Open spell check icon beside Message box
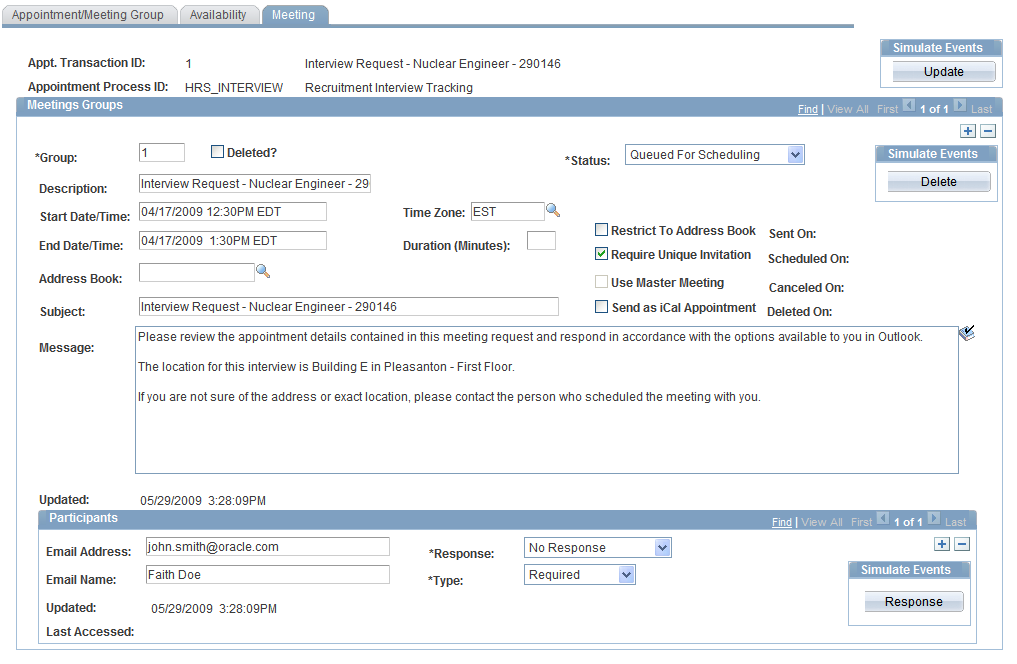This screenshot has width=1017, height=664. pyautogui.click(x=967, y=333)
